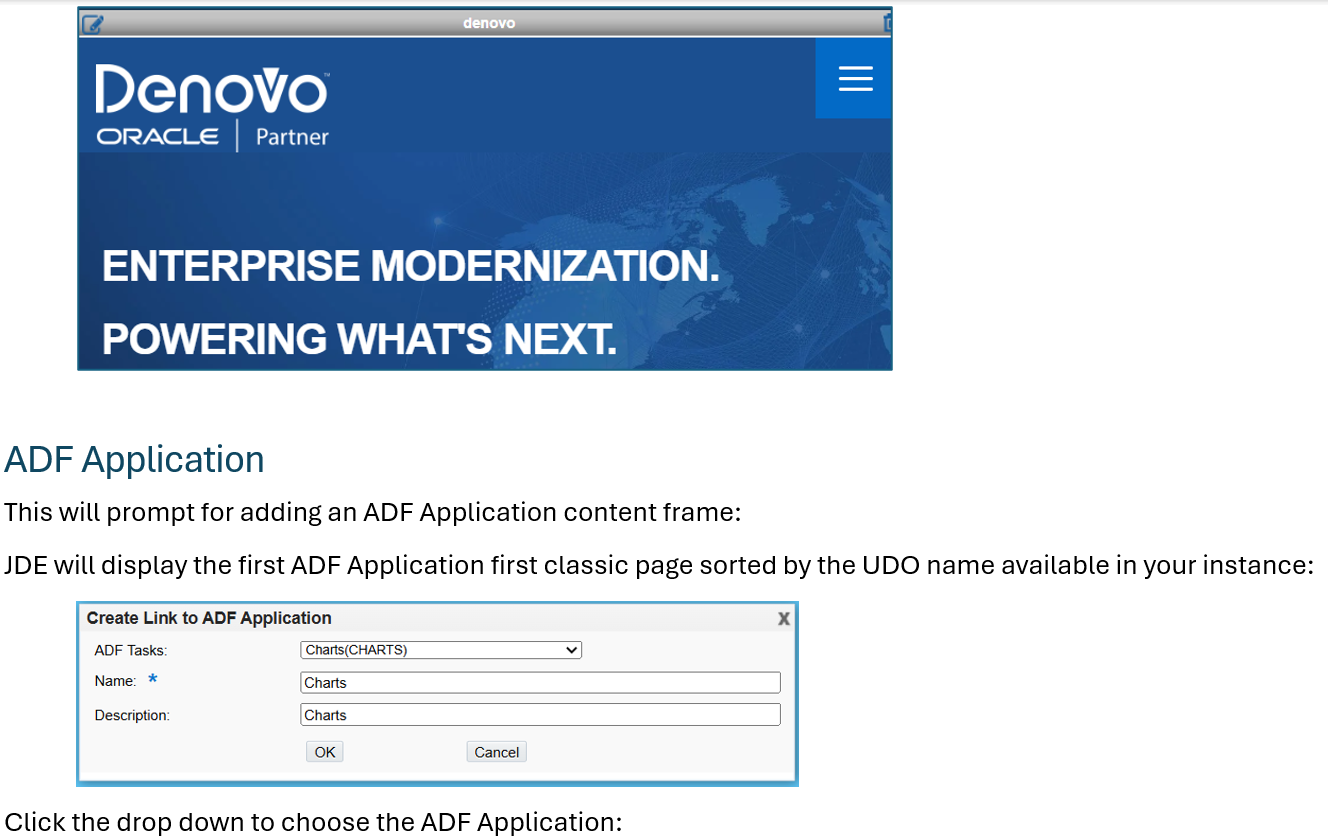
Task: Click the ADF Application section heading
Action: (135, 460)
